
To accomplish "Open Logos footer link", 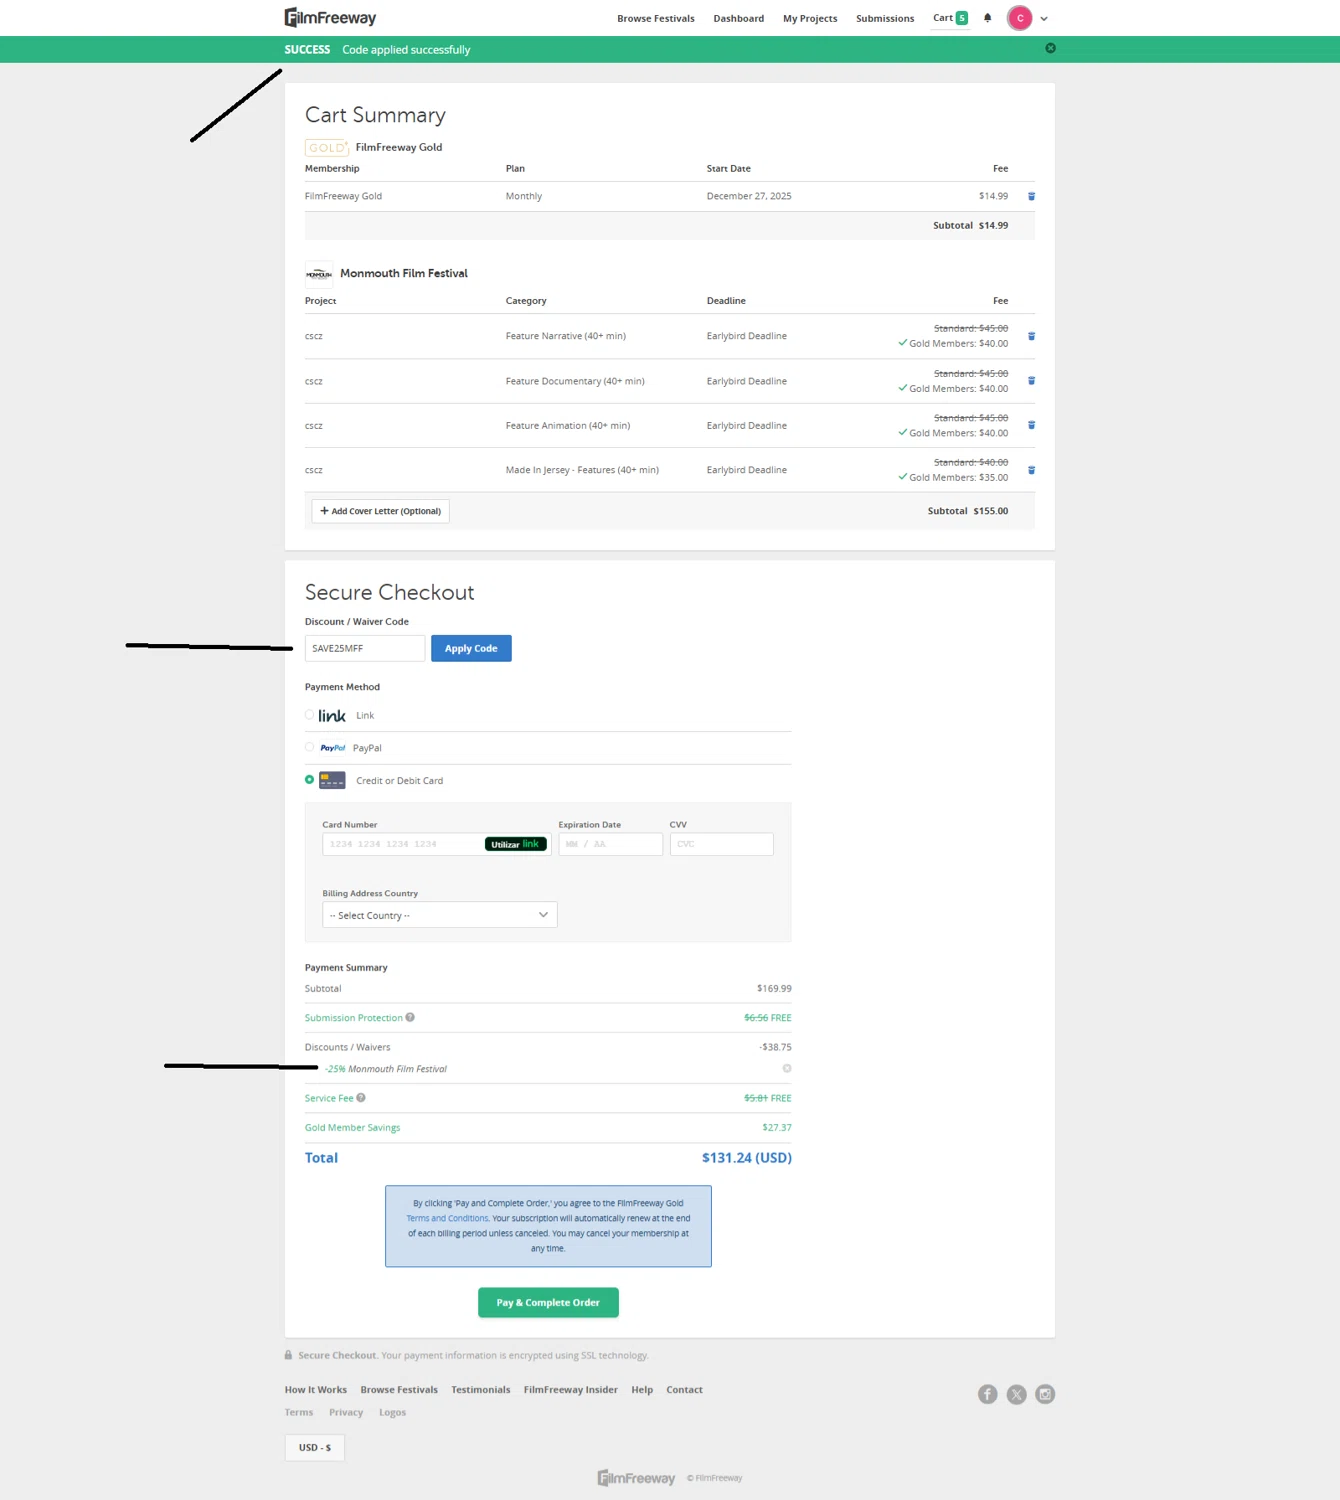I will [392, 1412].
